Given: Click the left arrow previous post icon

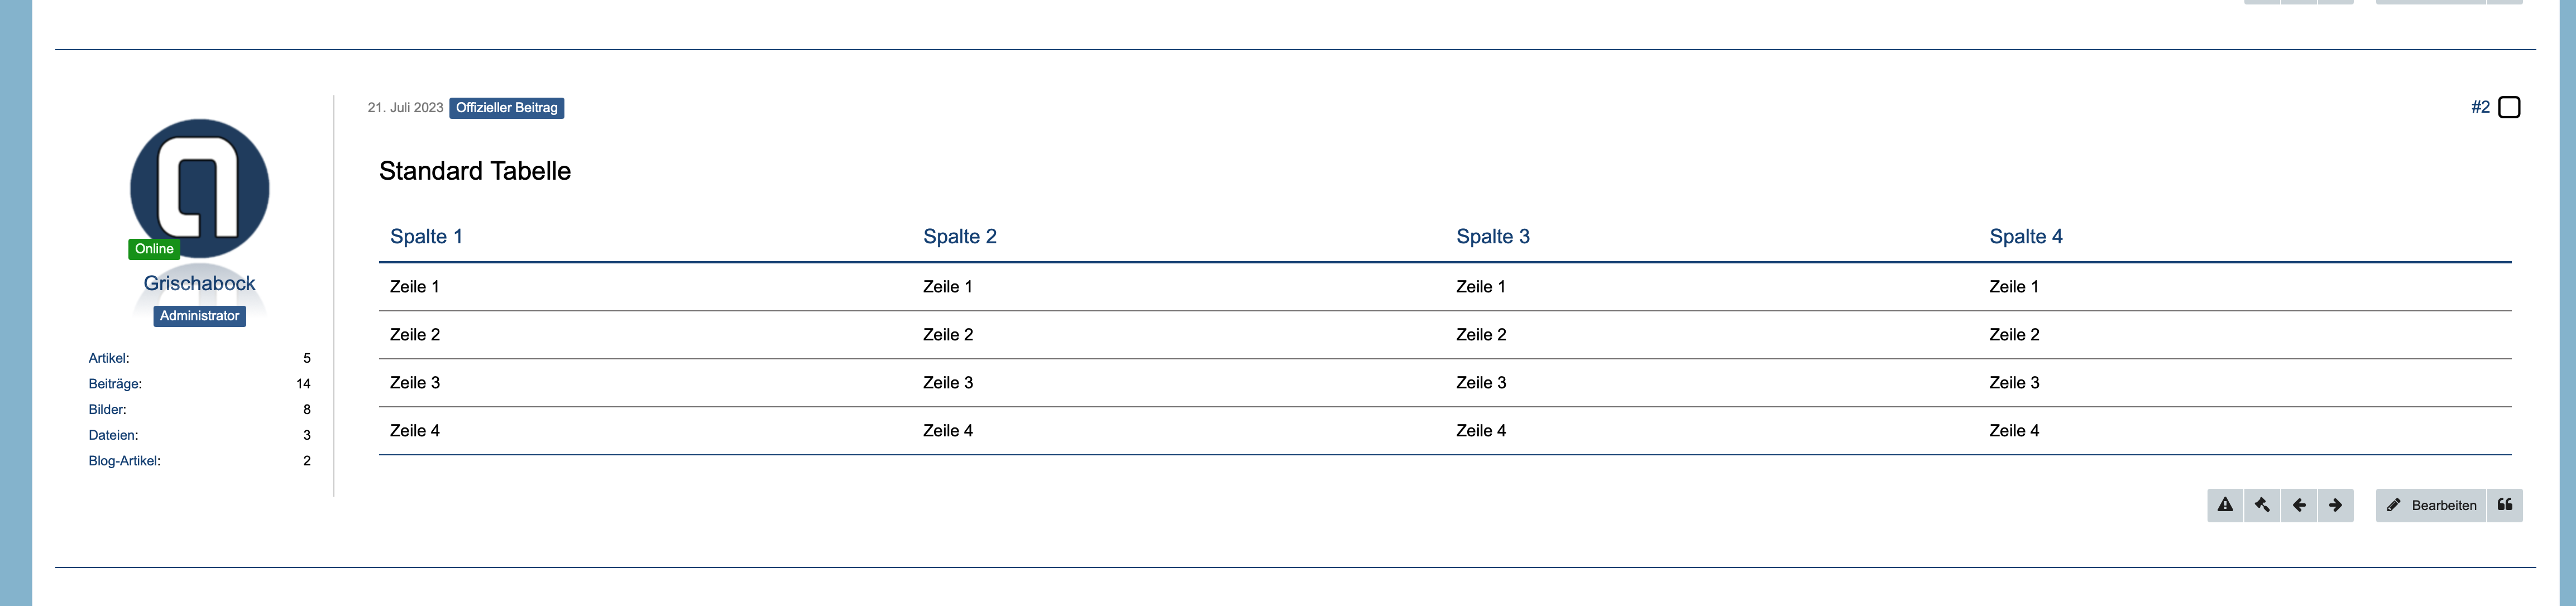Looking at the screenshot, I should point(2299,505).
